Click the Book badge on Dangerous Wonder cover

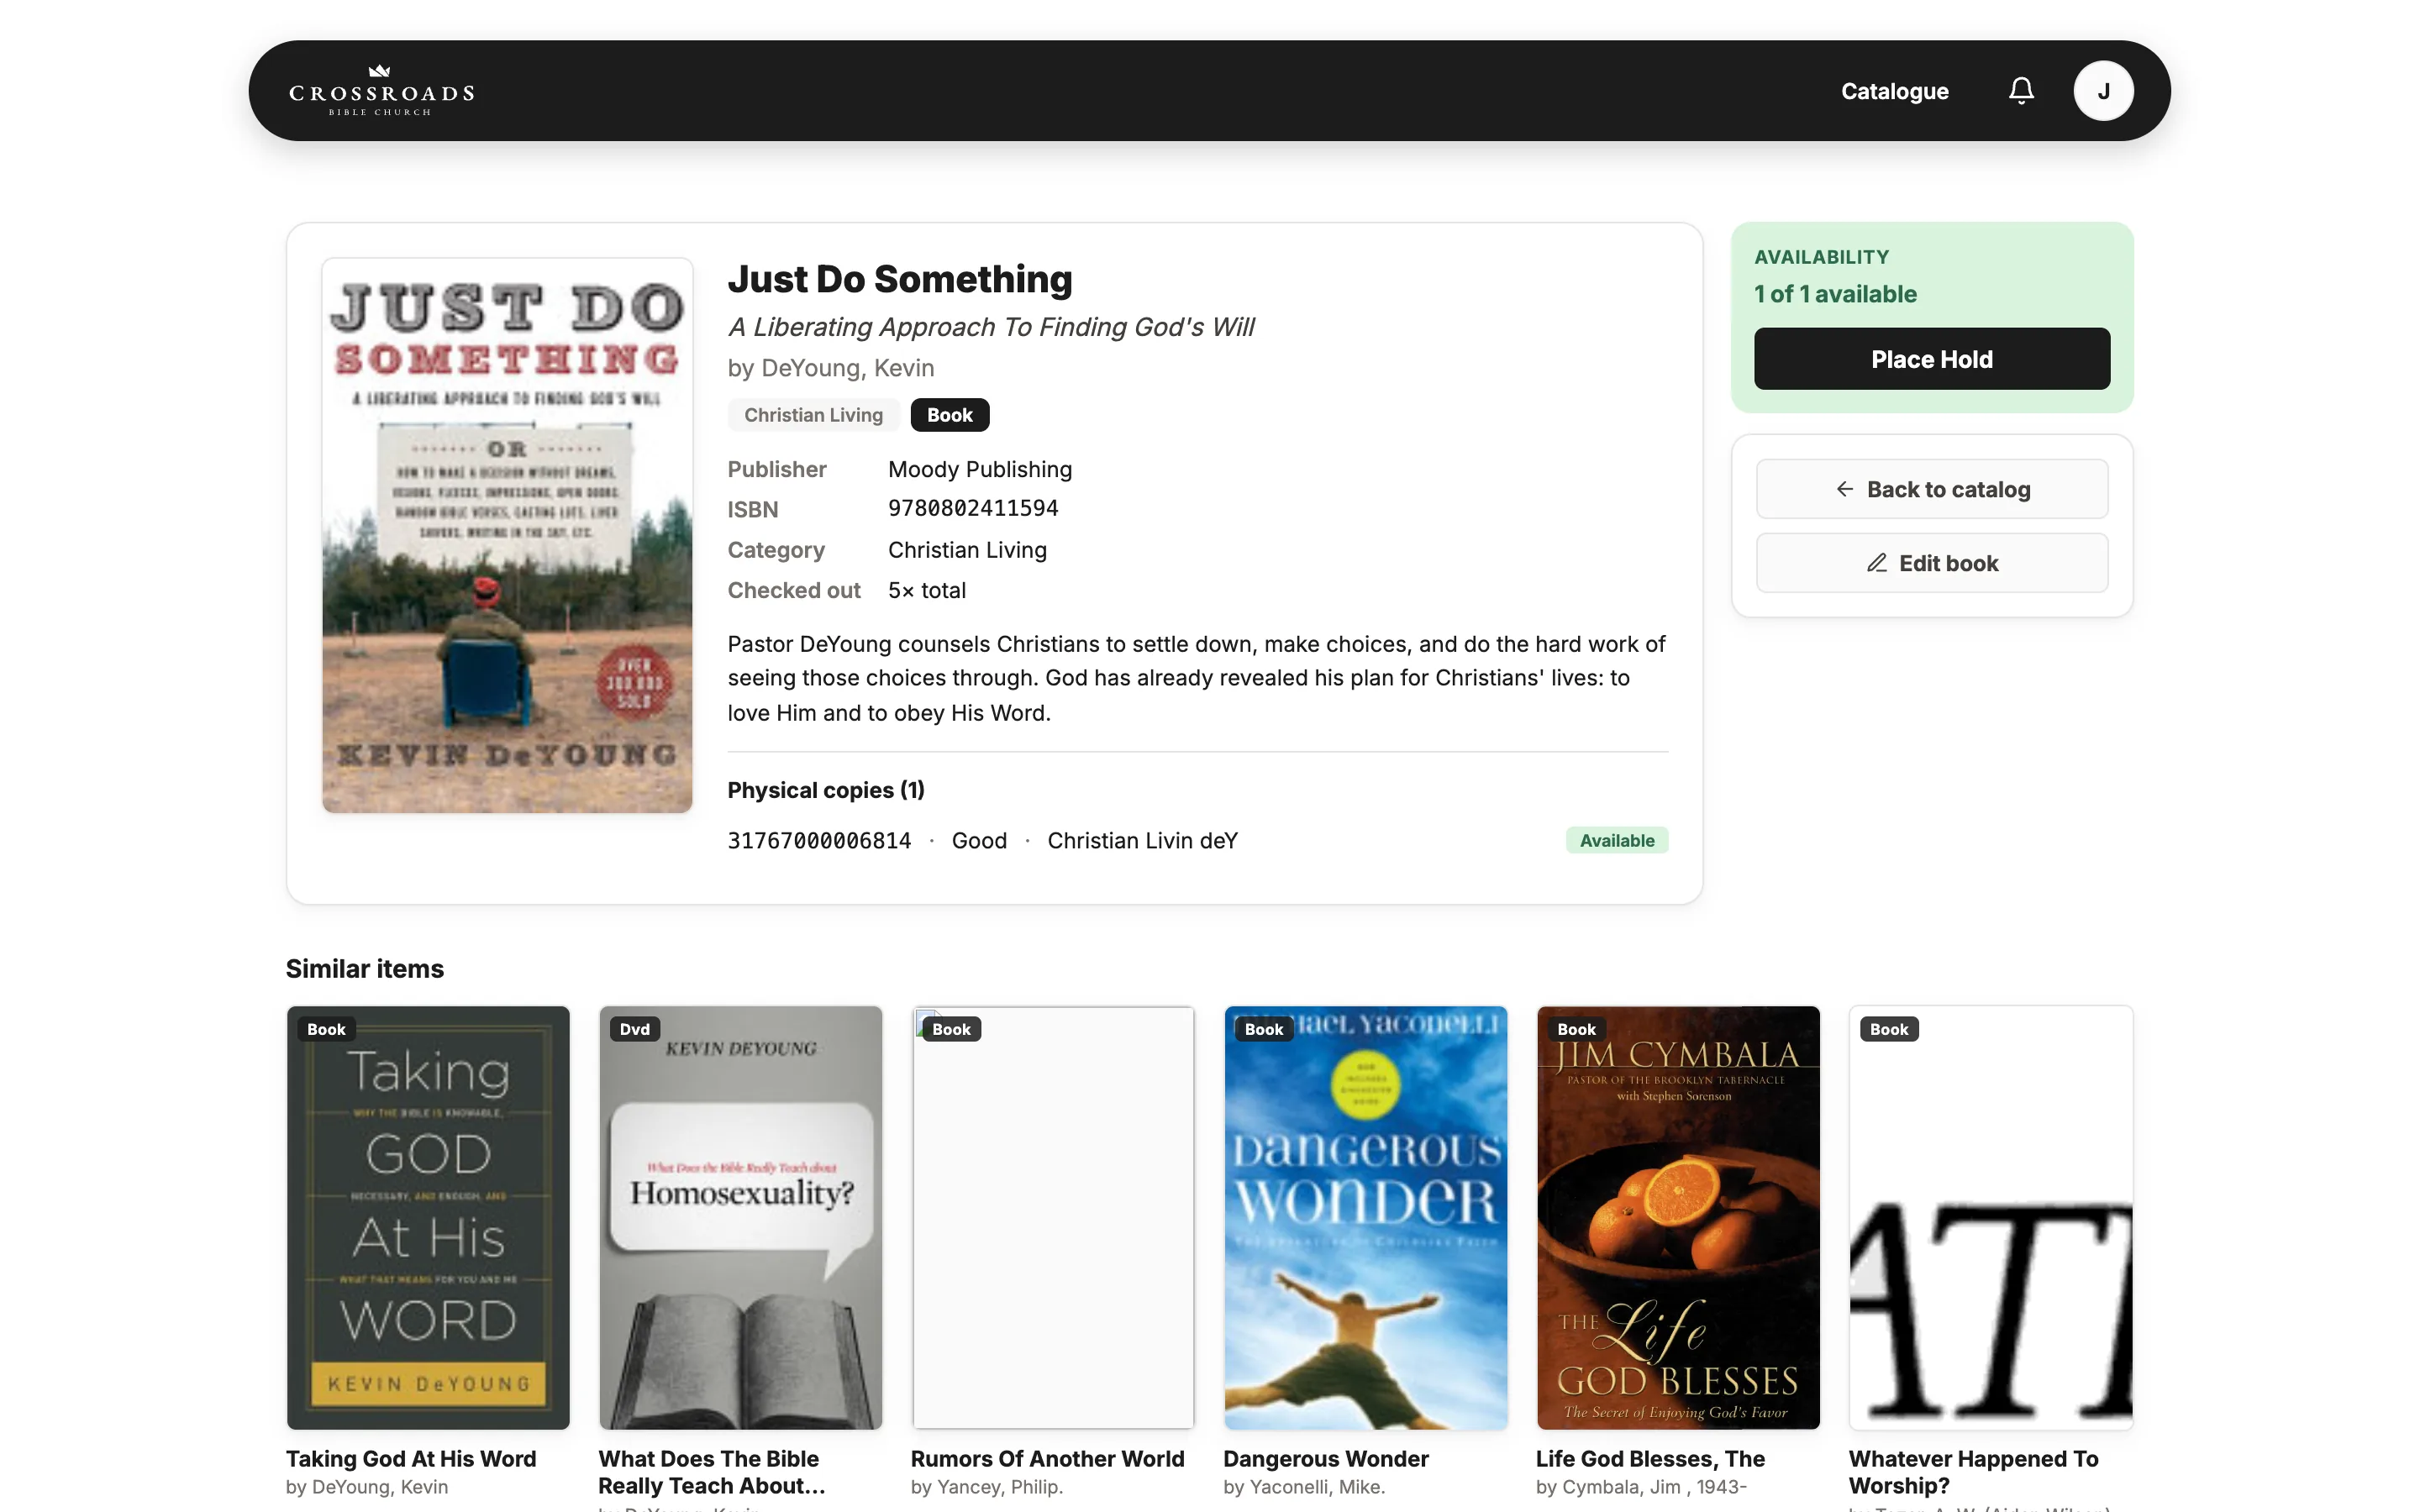click(x=1263, y=1029)
